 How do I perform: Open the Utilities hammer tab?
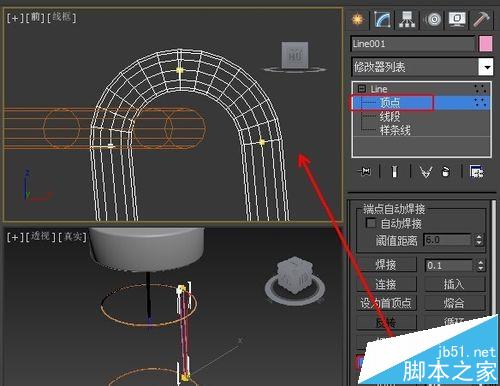[481, 19]
